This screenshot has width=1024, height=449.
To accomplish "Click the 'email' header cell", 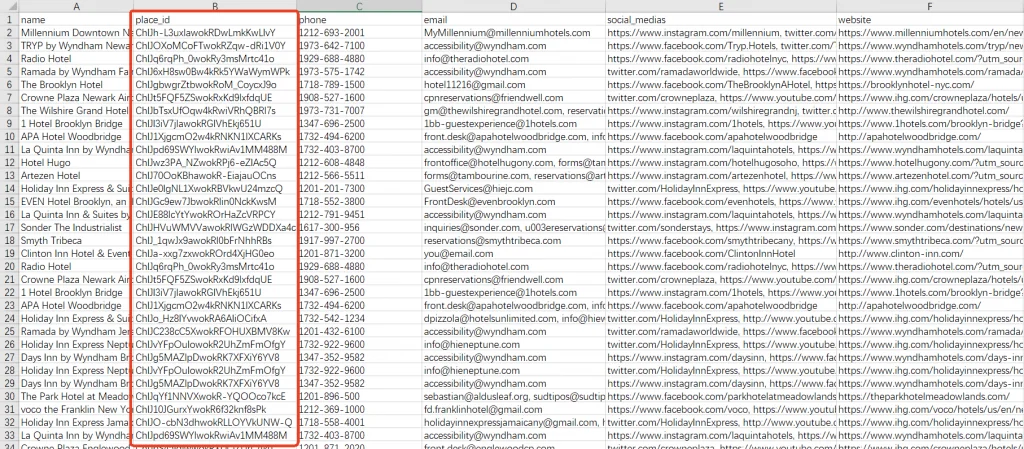I will pos(513,20).
